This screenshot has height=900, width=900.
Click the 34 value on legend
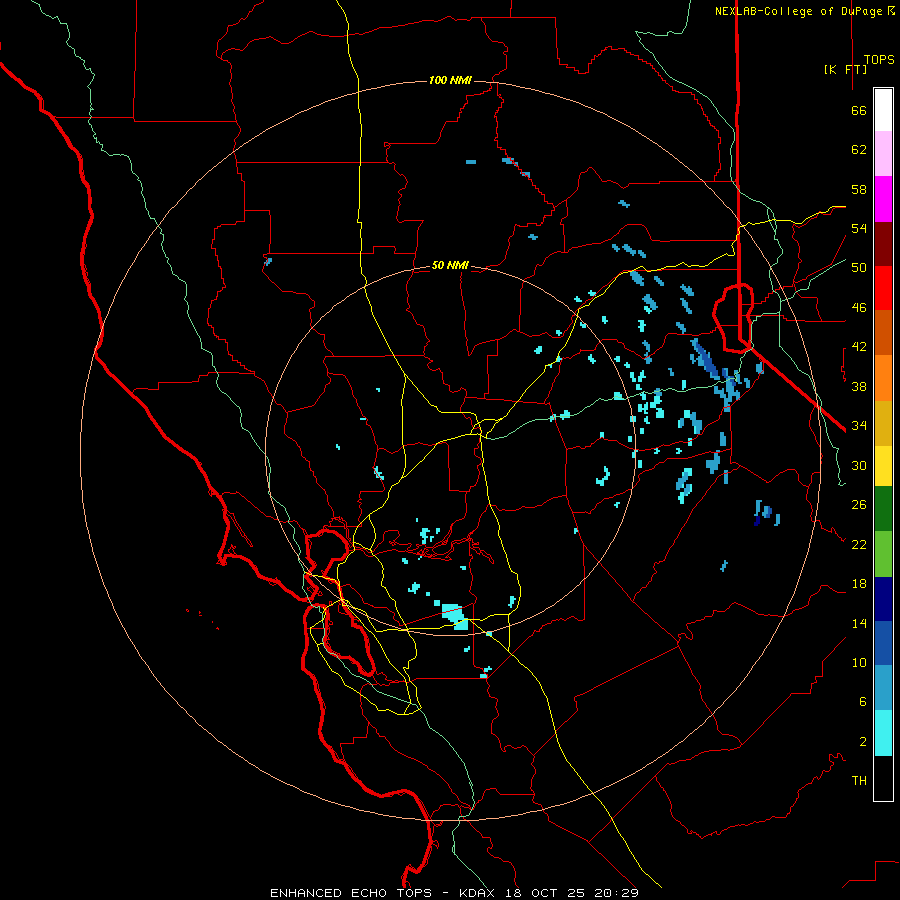point(859,426)
